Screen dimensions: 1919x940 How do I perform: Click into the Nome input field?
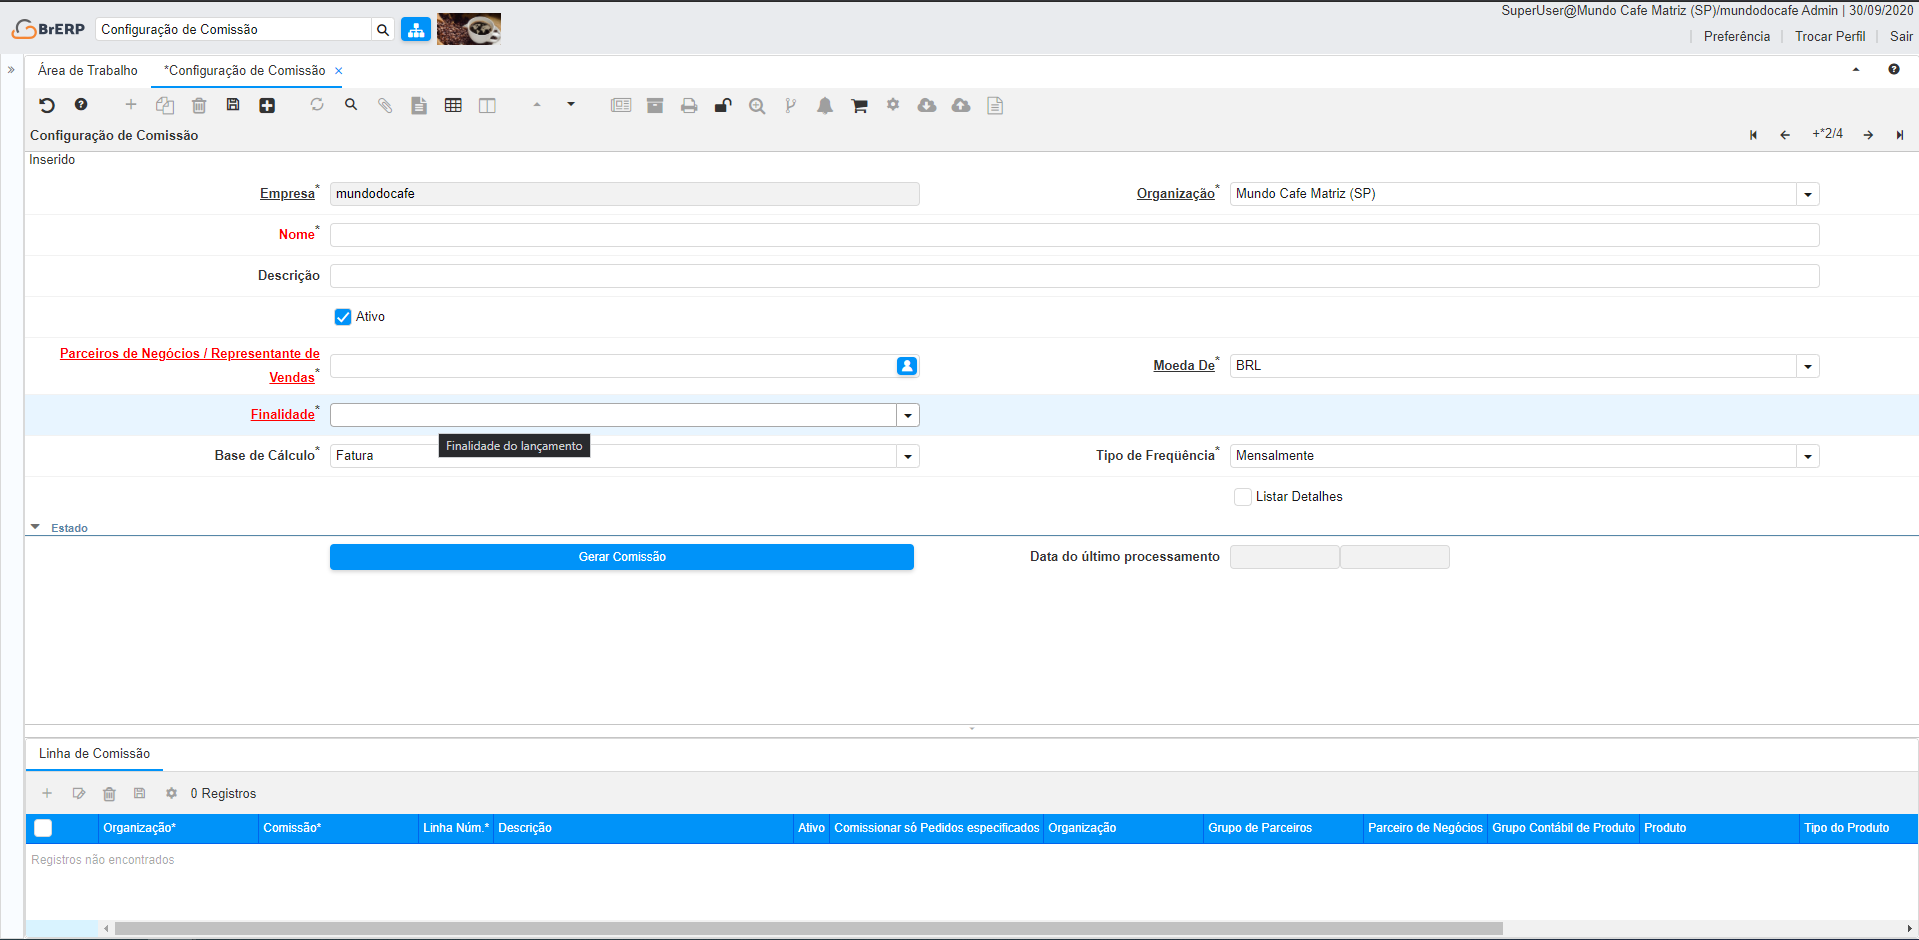tap(1074, 235)
